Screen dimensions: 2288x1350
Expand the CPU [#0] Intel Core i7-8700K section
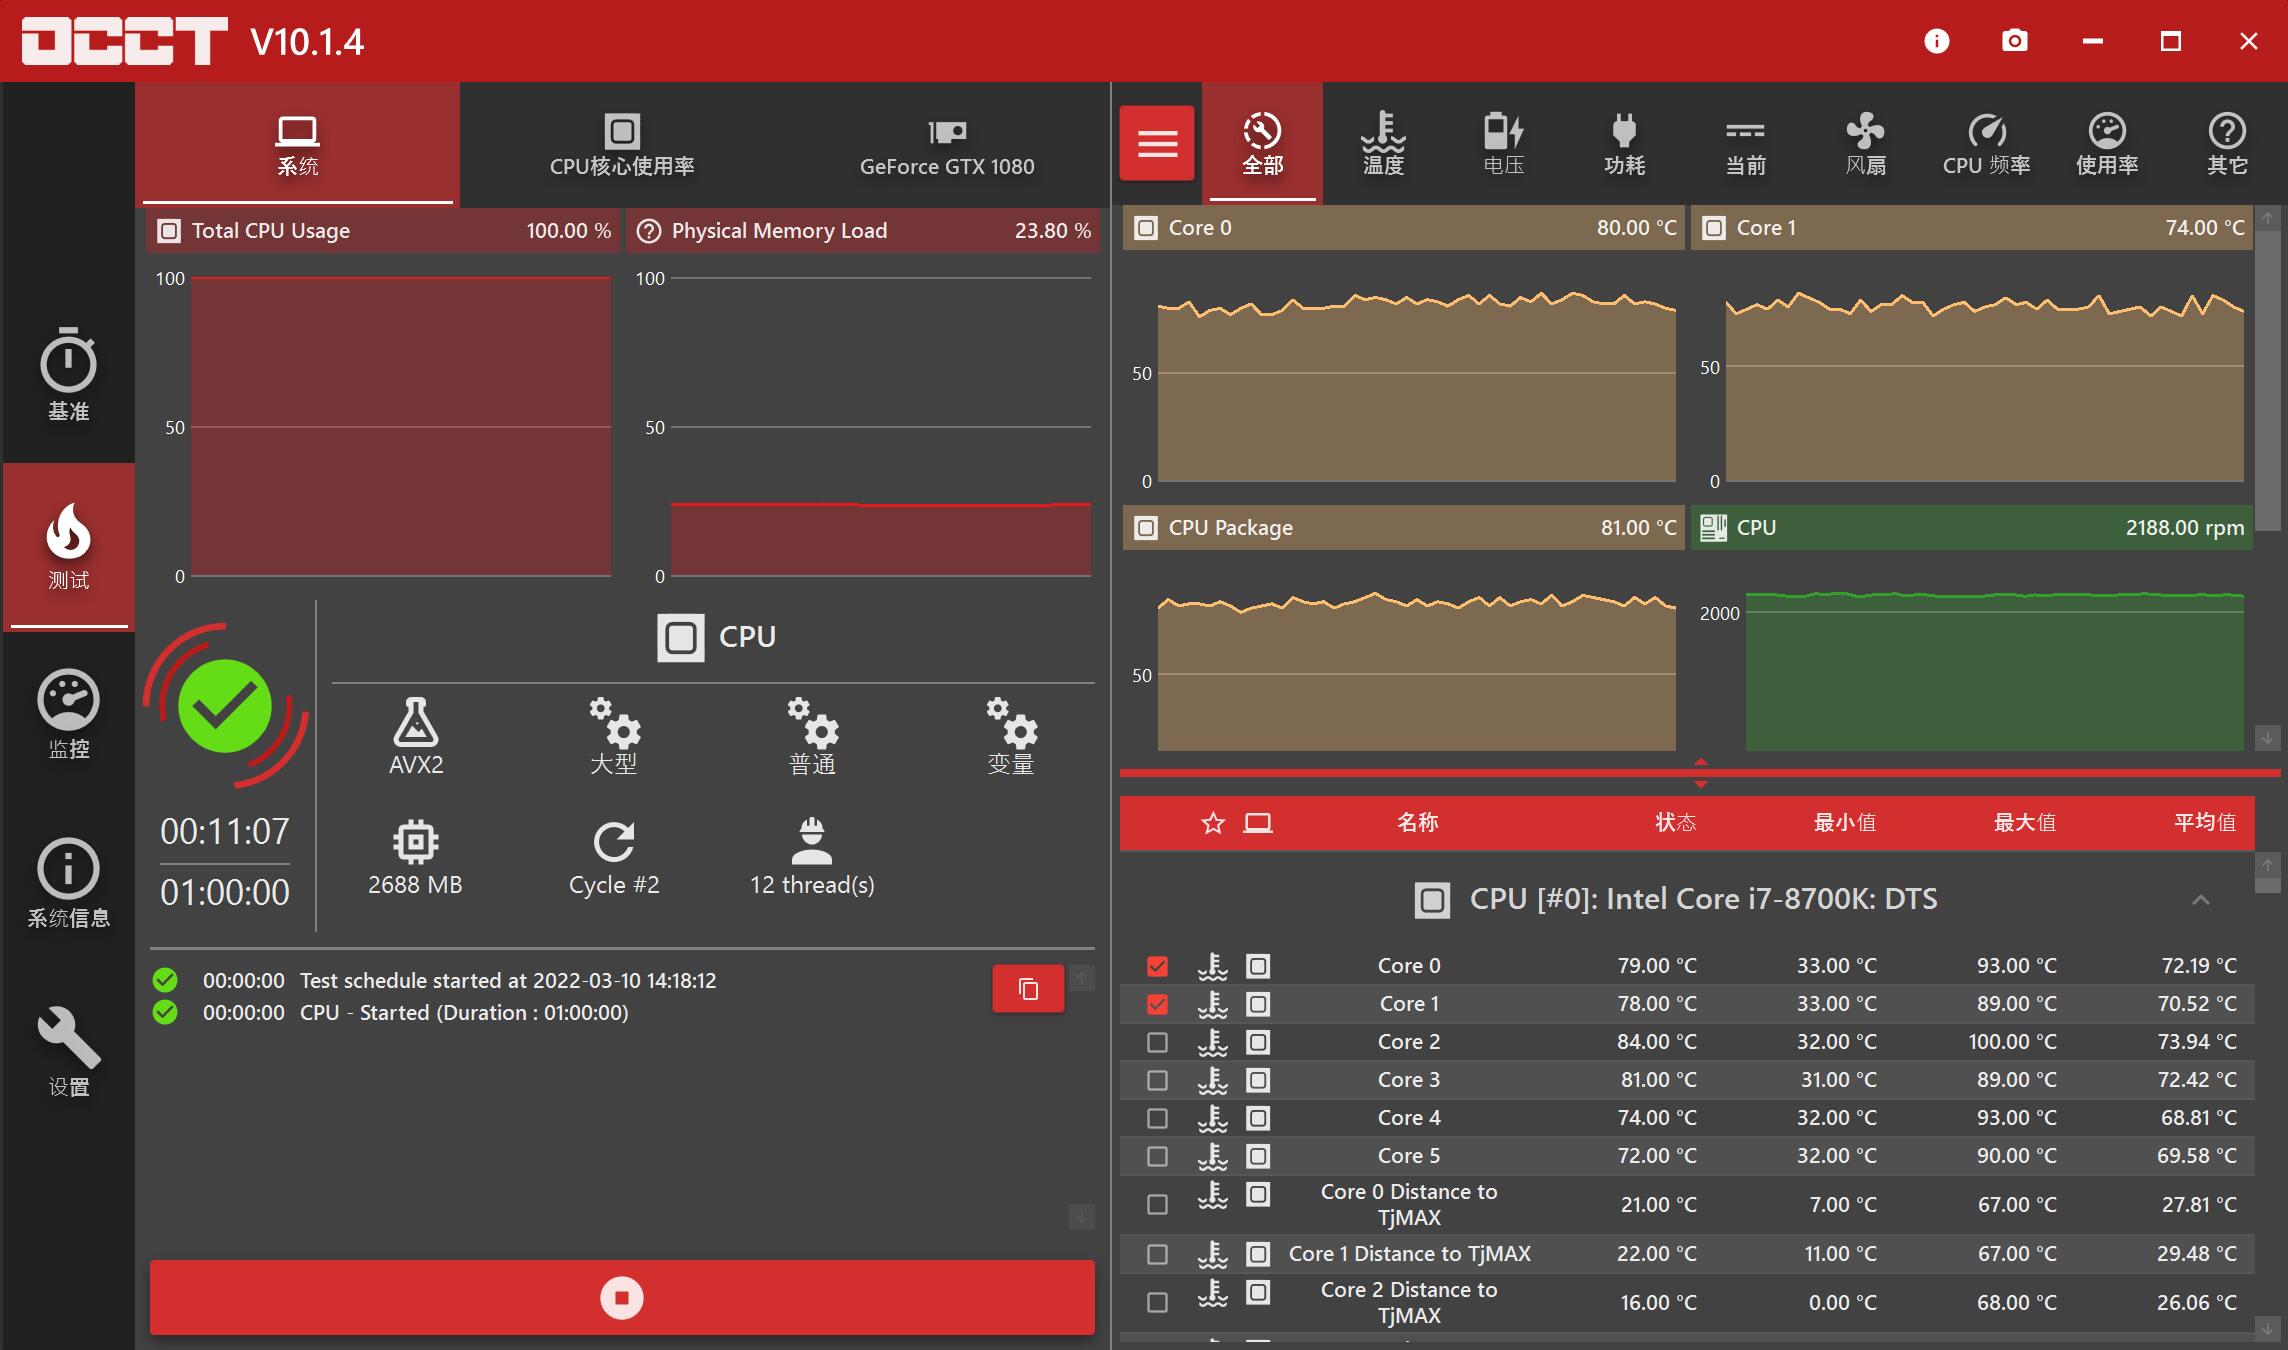tap(2203, 898)
